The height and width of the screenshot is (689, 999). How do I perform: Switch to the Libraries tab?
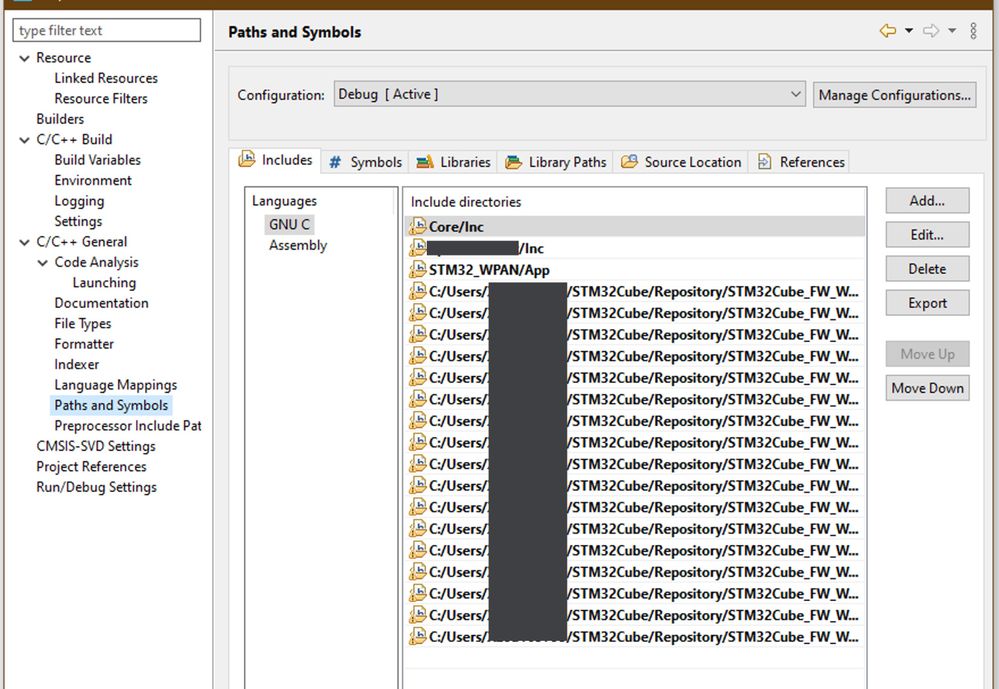point(453,162)
